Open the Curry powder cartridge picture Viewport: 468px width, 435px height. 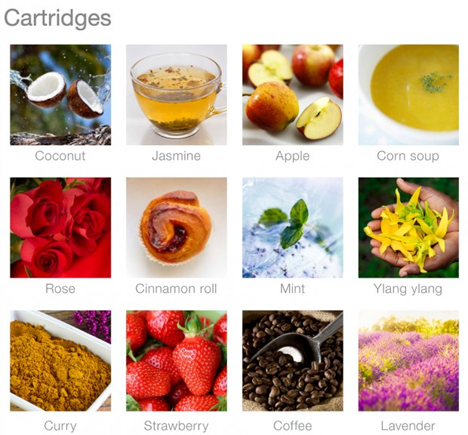click(60, 361)
